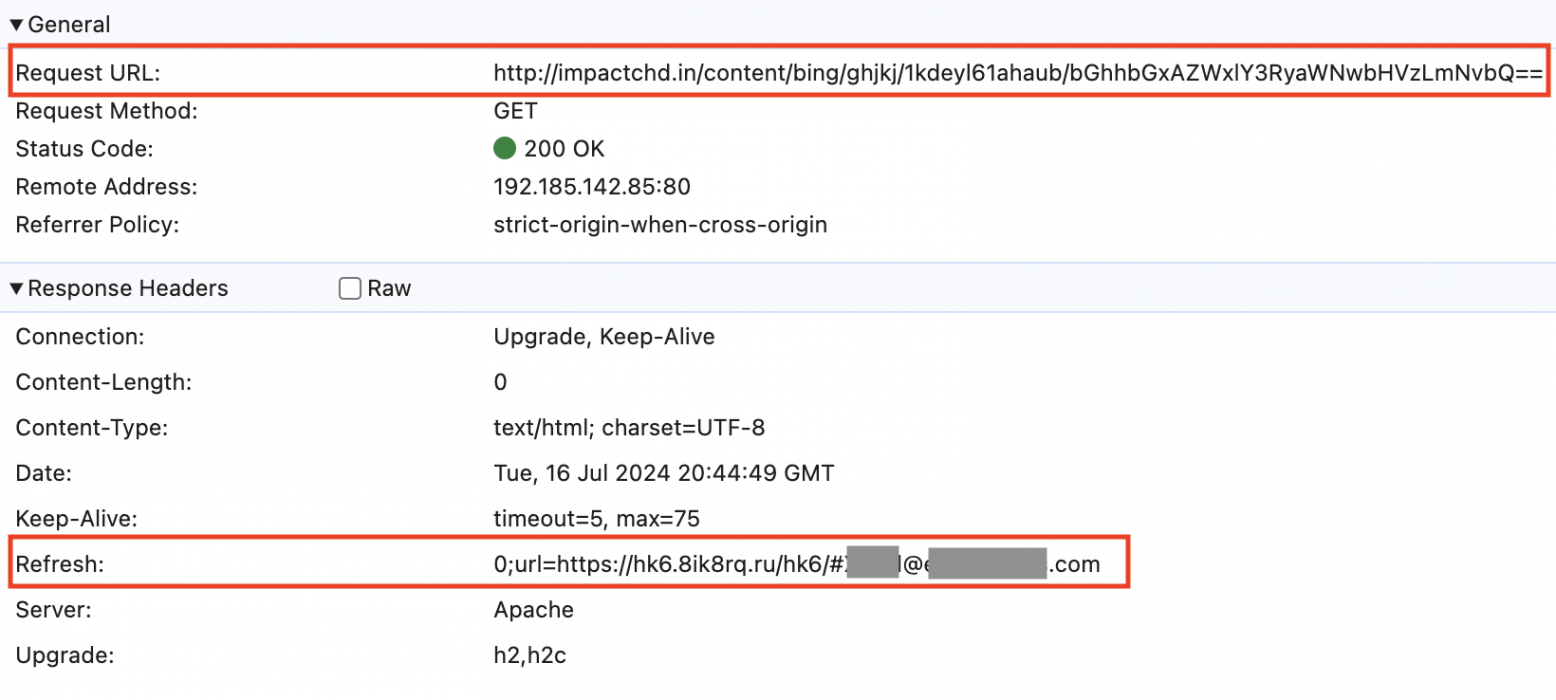Click the General section label
The image size is (1556, 700).
click(70, 23)
